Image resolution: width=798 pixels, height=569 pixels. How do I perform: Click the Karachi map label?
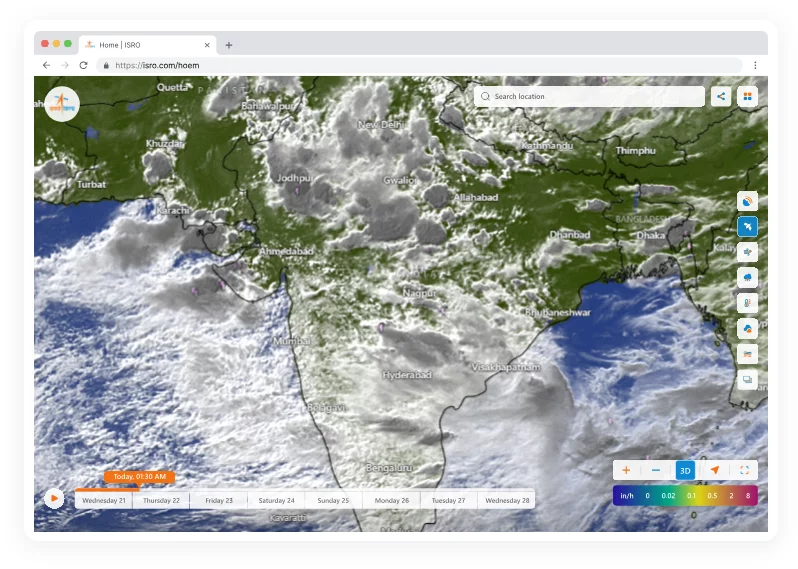[173, 210]
